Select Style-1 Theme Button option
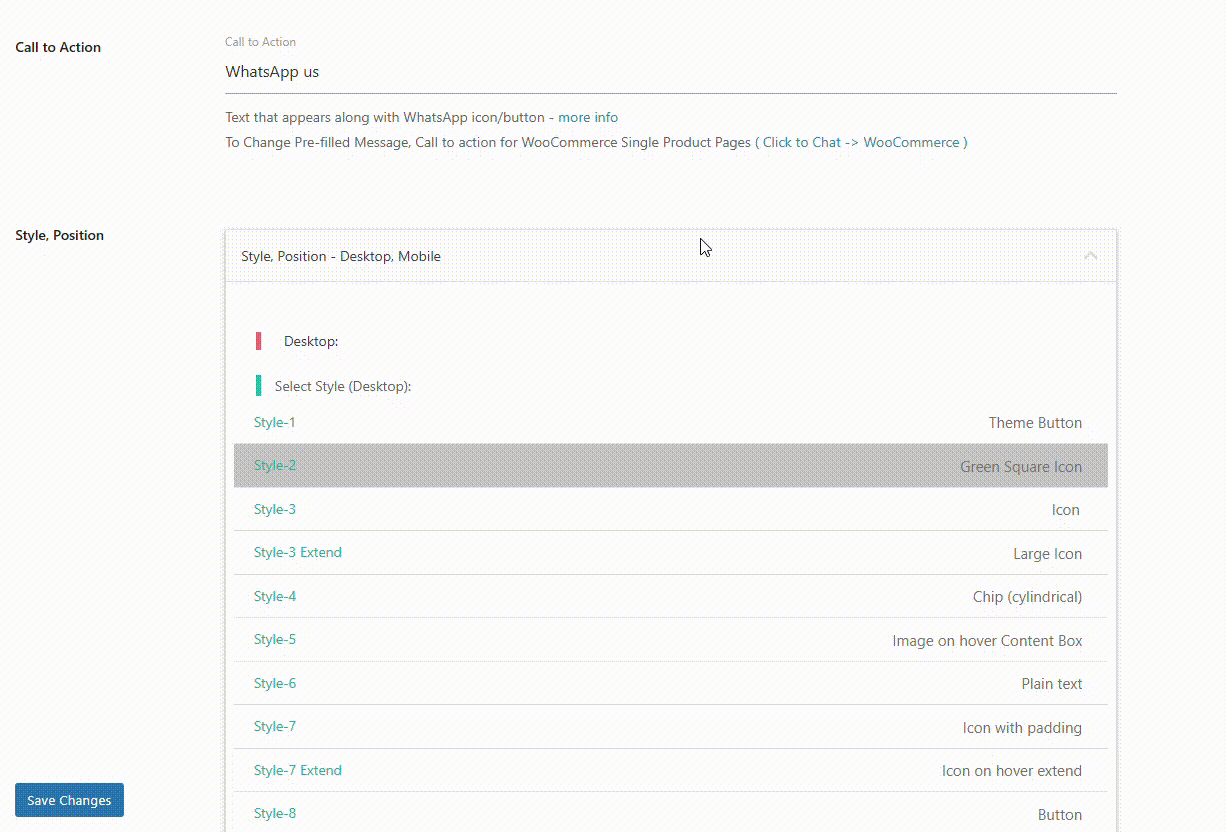The image size is (1226, 832). tap(670, 423)
